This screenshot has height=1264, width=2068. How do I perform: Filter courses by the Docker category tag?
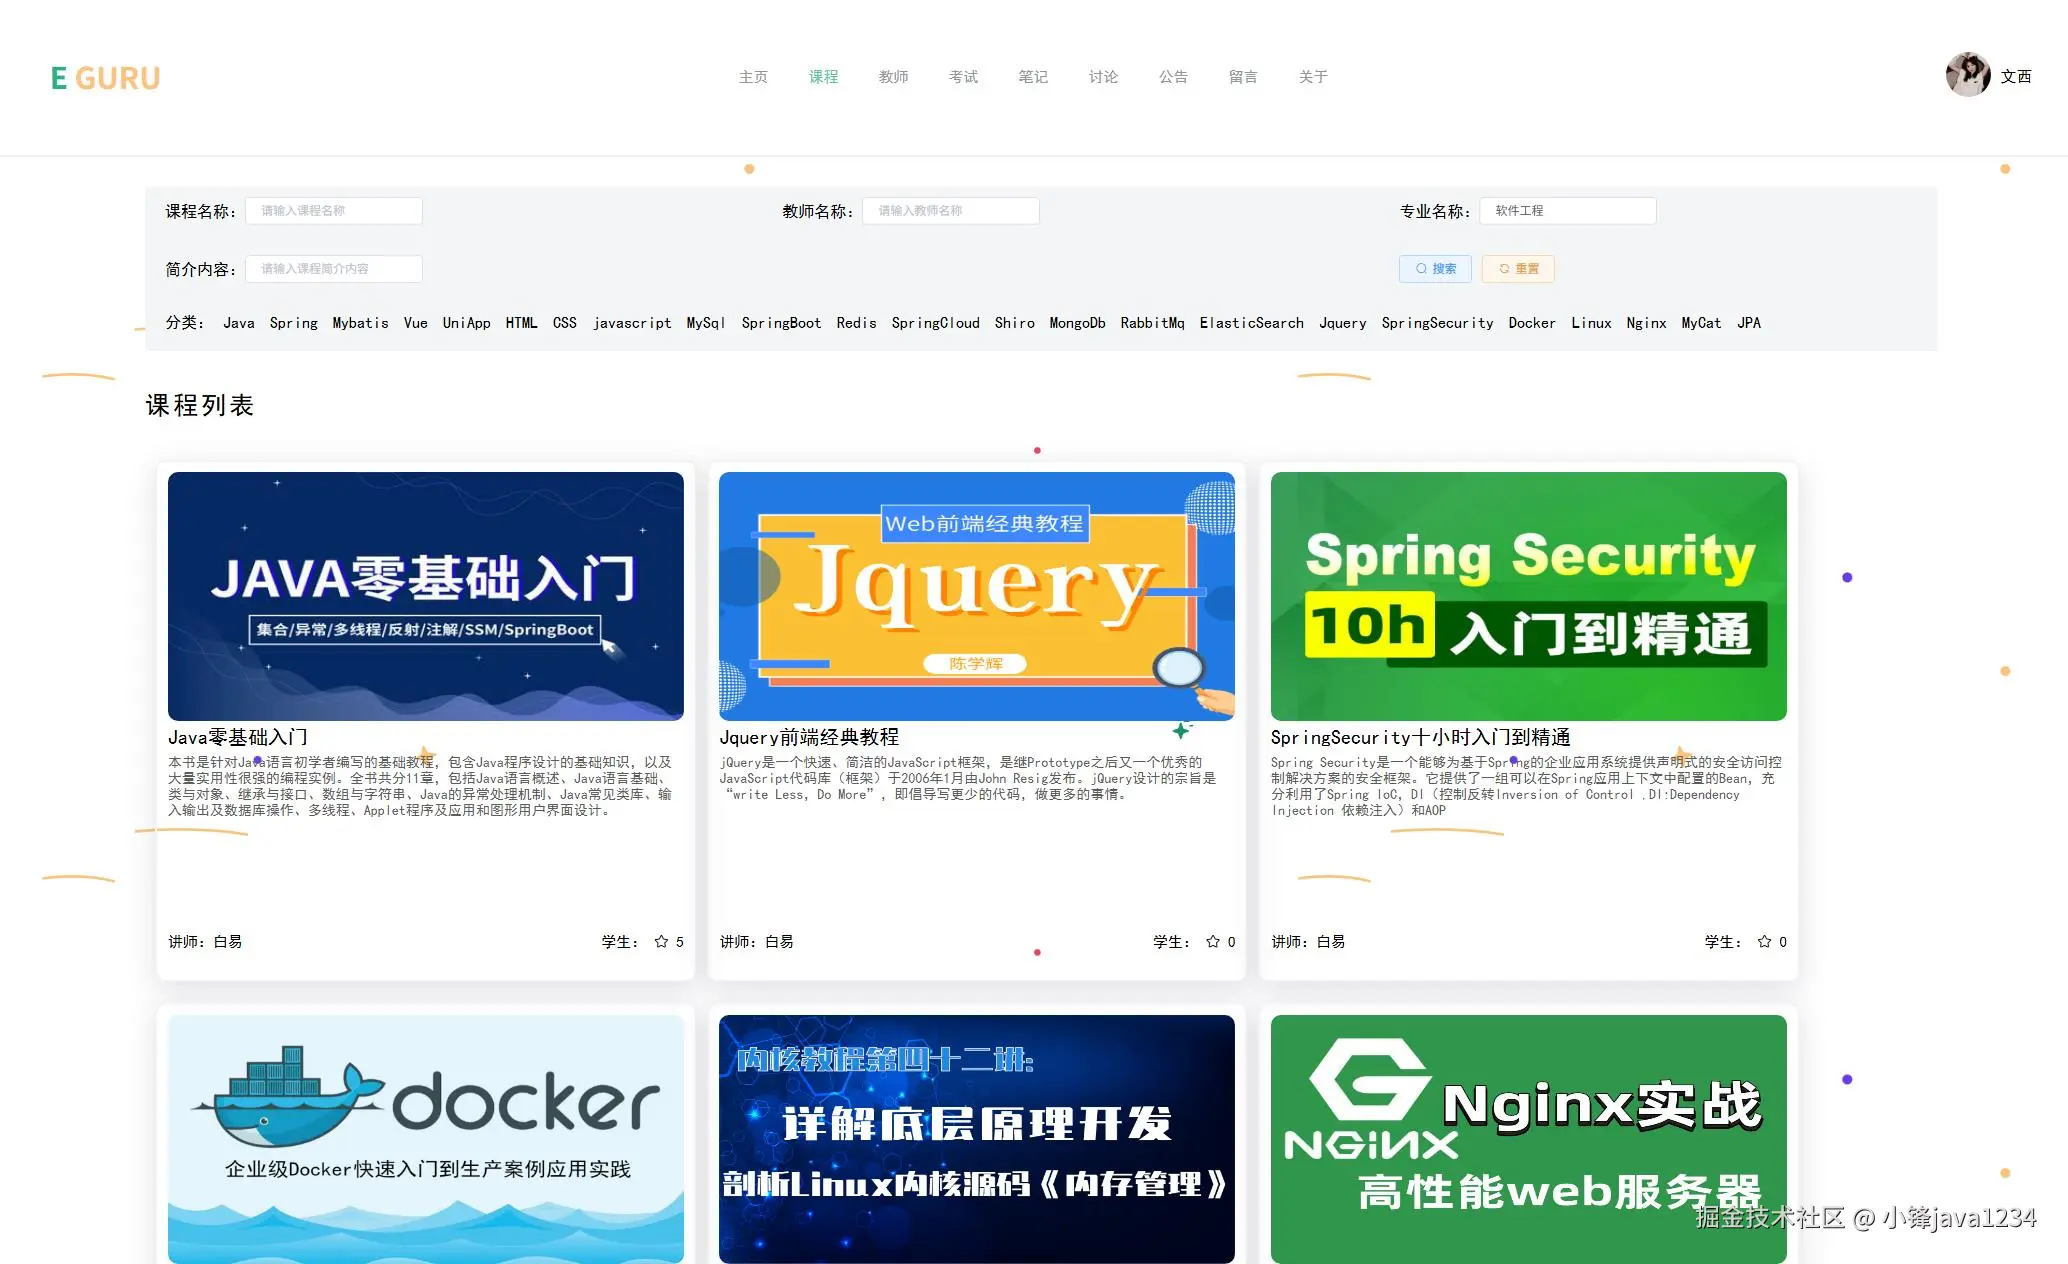coord(1532,322)
